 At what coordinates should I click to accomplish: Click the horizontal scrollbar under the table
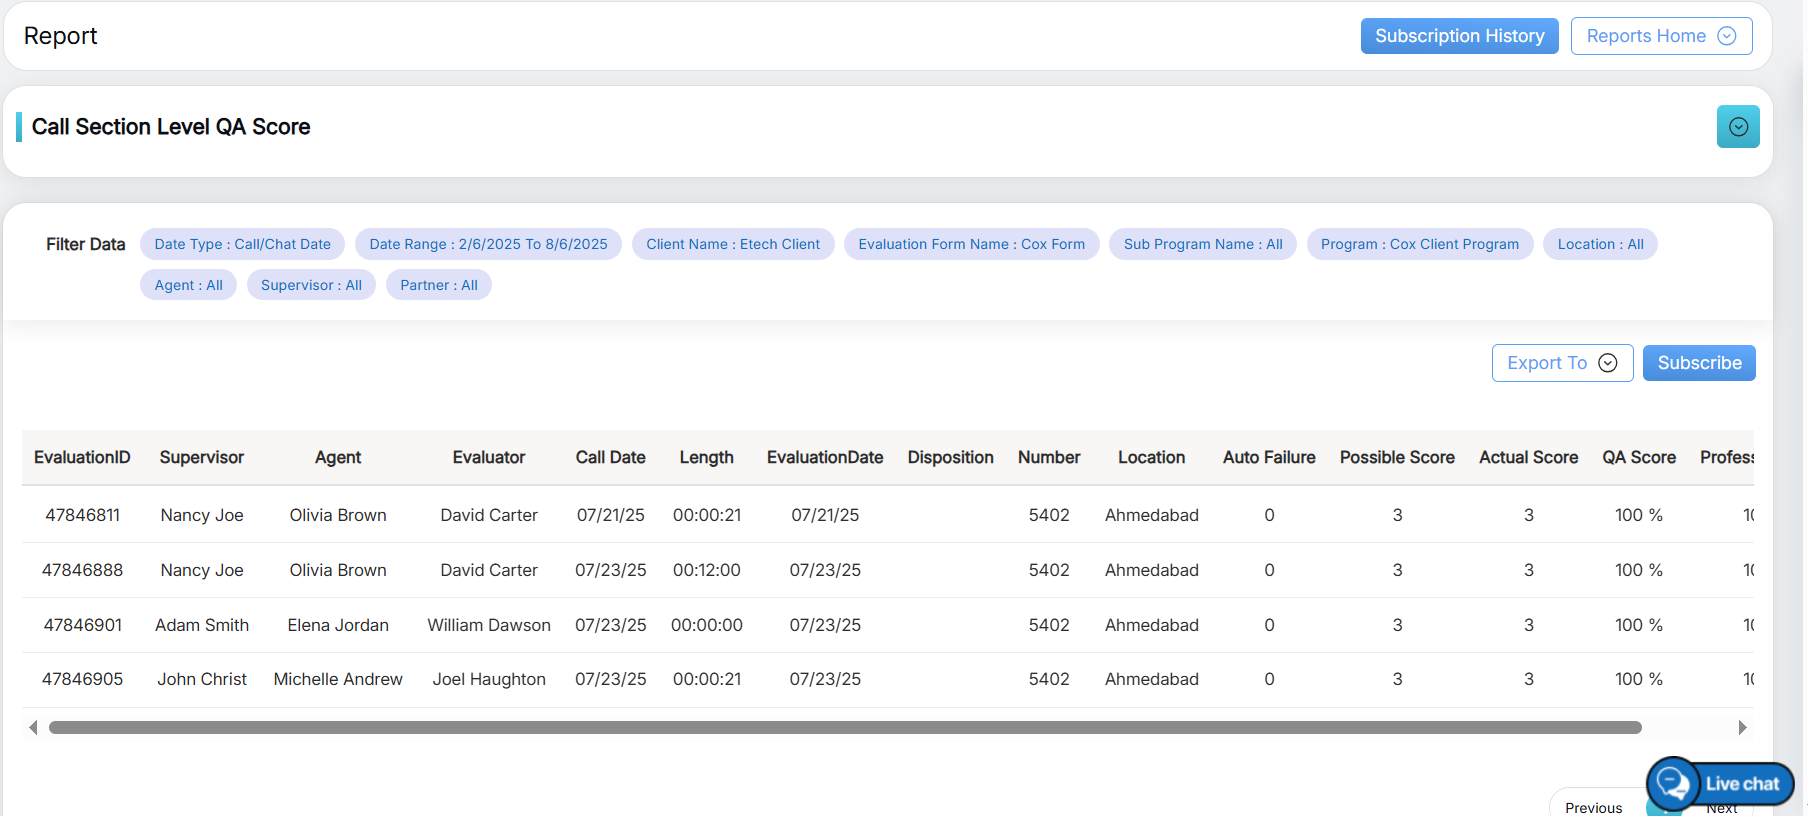click(x=844, y=728)
